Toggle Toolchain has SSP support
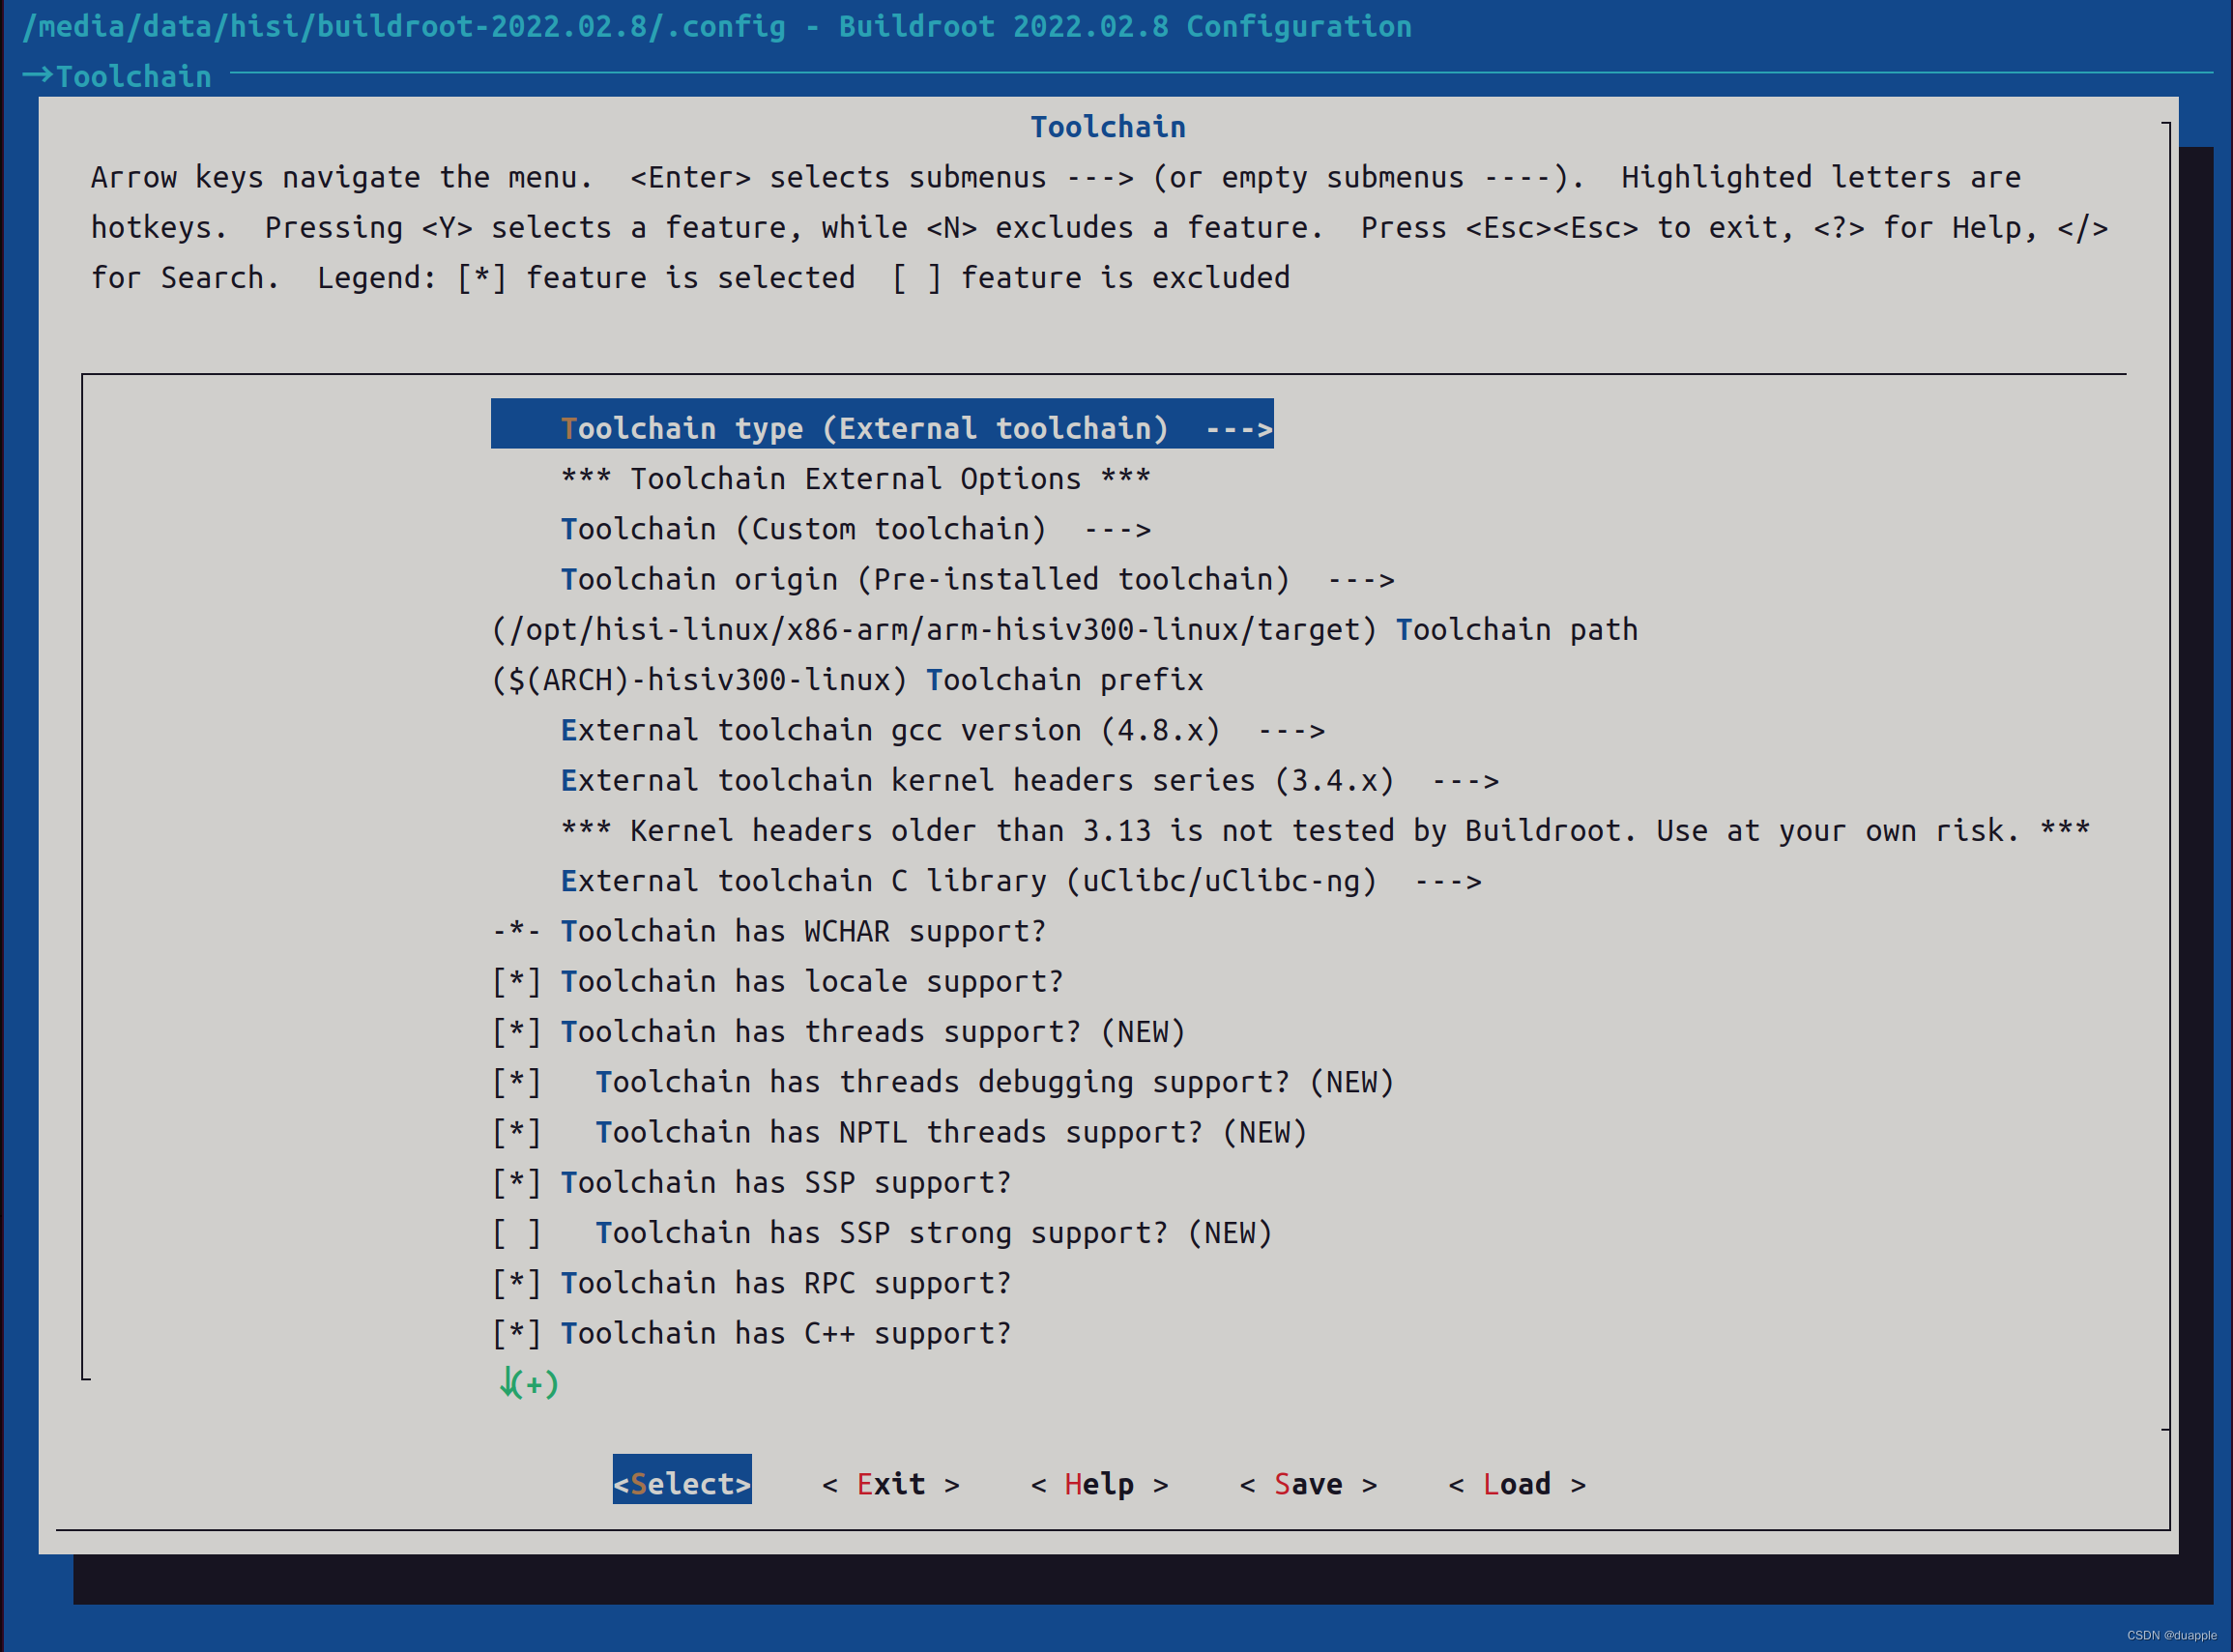This screenshot has width=2233, height=1652. [751, 1182]
